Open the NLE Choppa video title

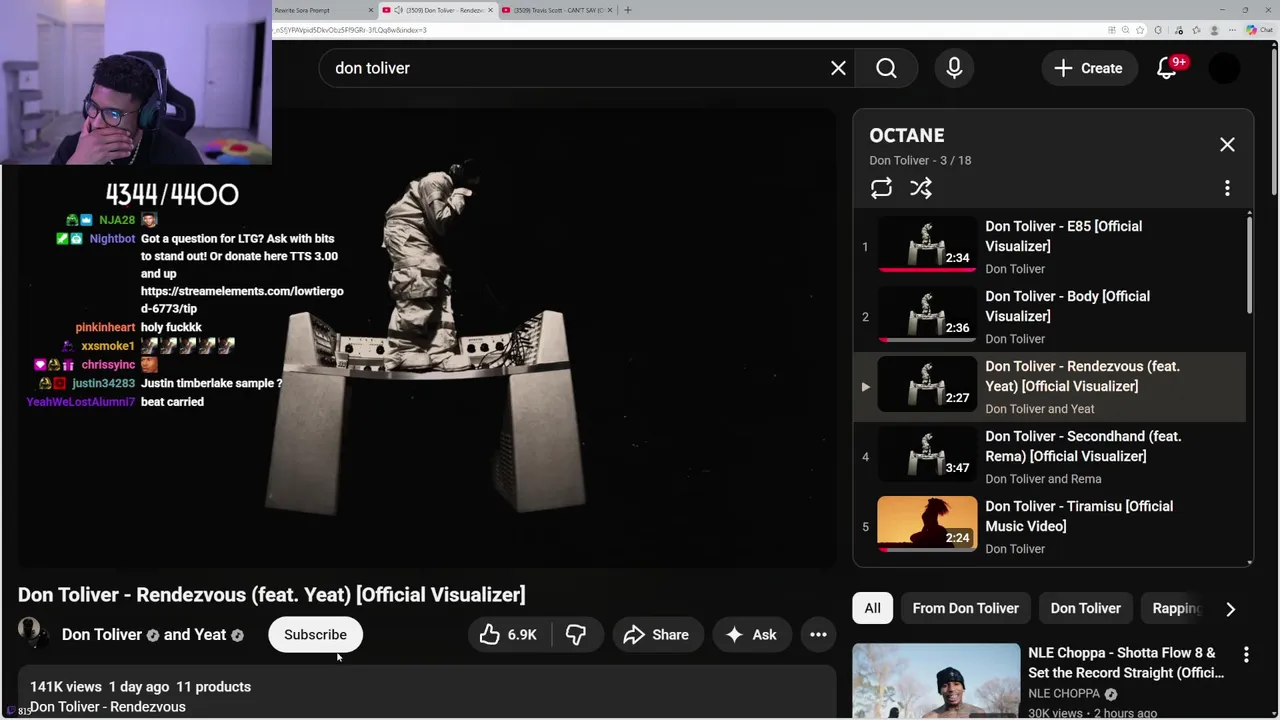pos(1126,663)
